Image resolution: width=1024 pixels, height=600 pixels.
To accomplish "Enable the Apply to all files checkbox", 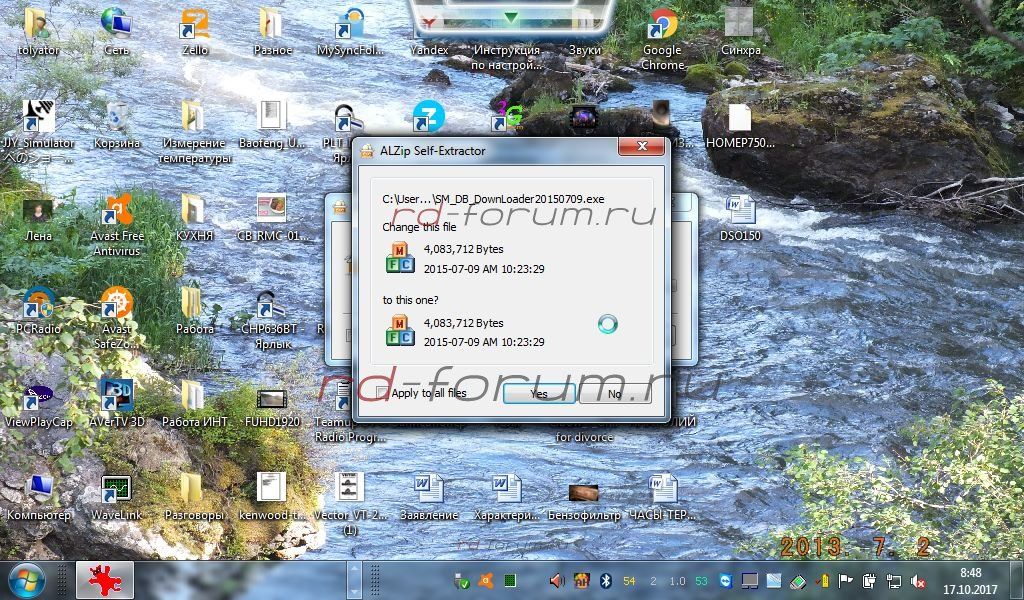I will point(382,393).
